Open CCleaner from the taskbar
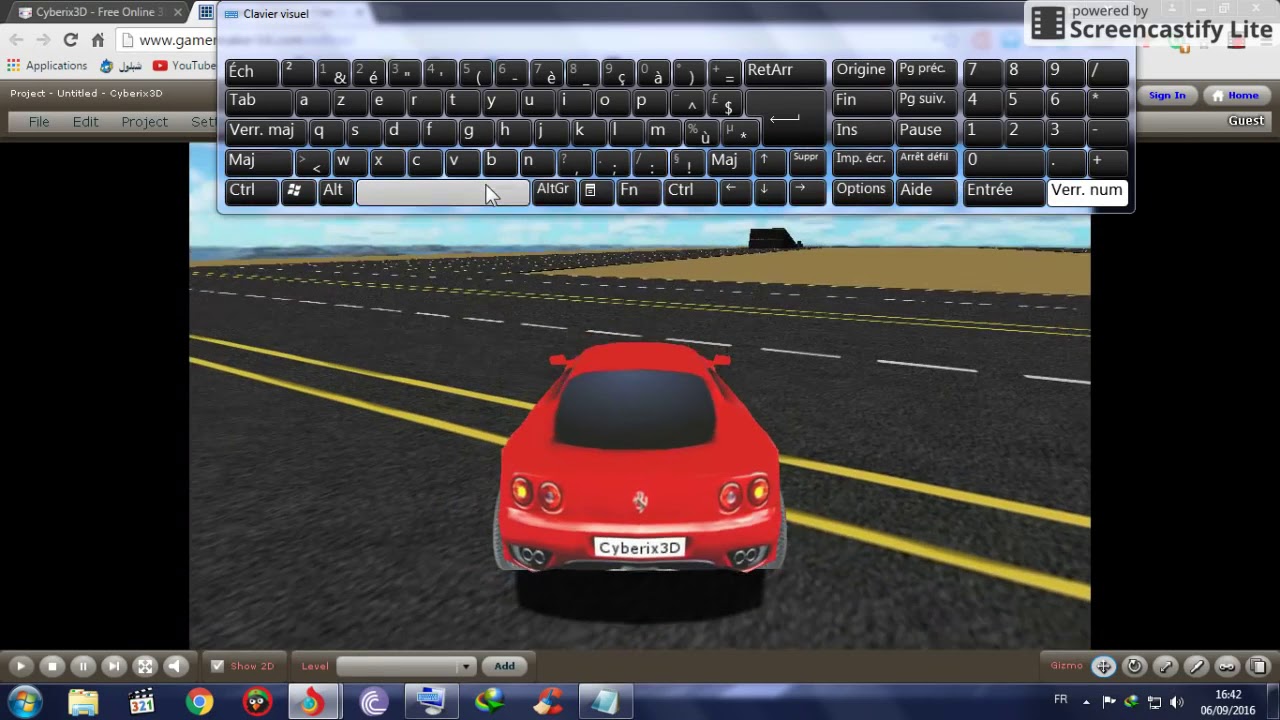The height and width of the screenshot is (720, 1280). coord(547,702)
